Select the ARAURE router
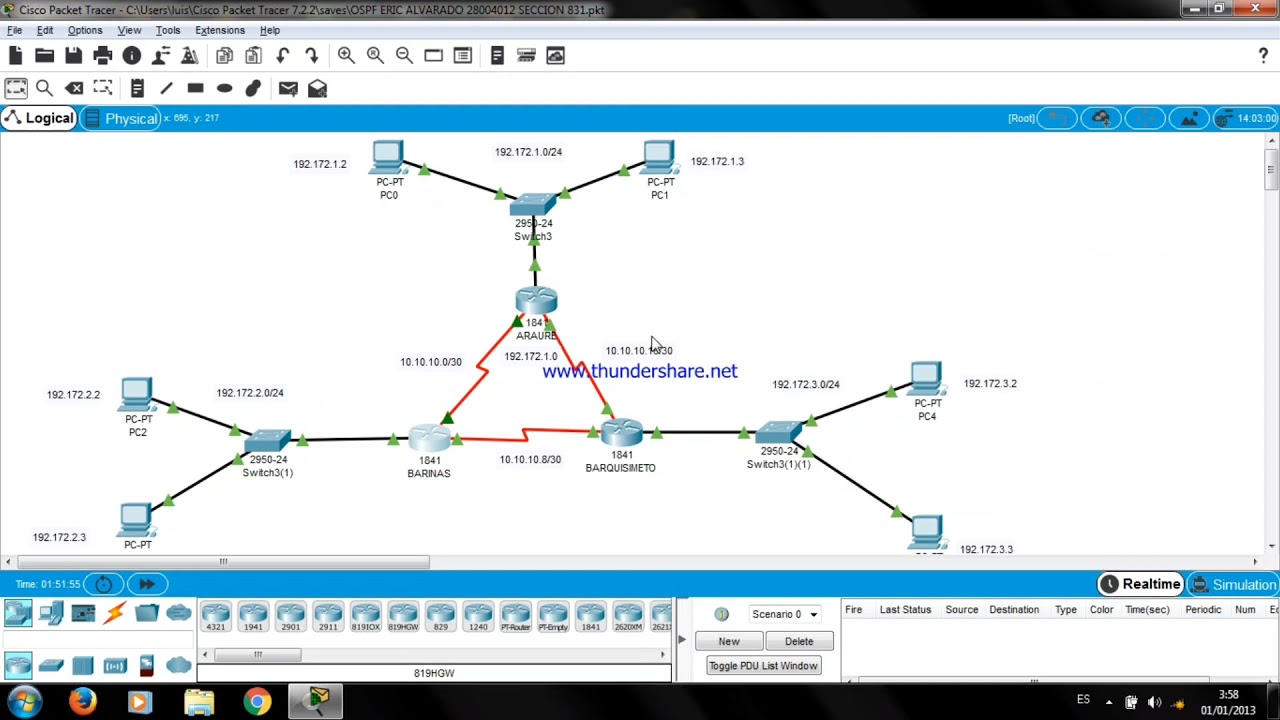Image resolution: width=1280 pixels, height=720 pixels. (x=536, y=302)
